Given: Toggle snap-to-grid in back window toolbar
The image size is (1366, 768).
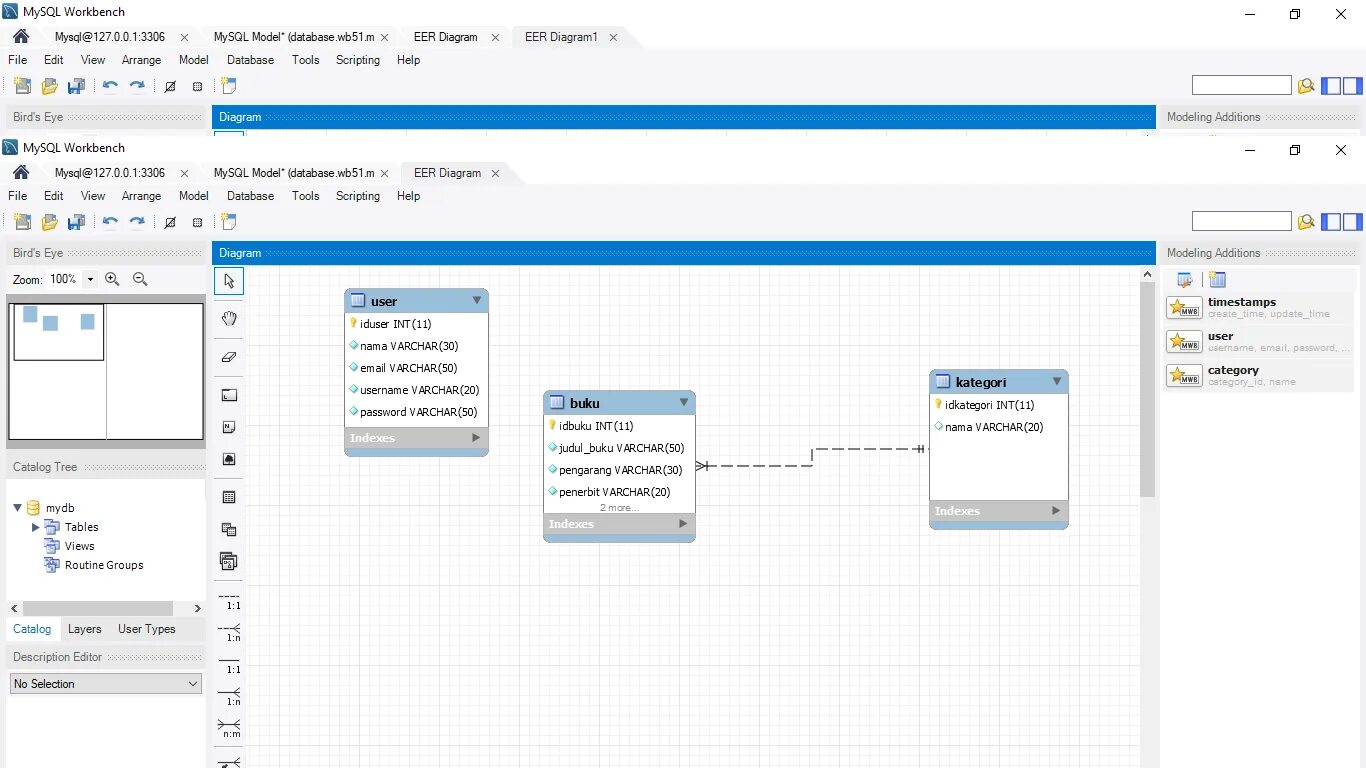Looking at the screenshot, I should (197, 86).
